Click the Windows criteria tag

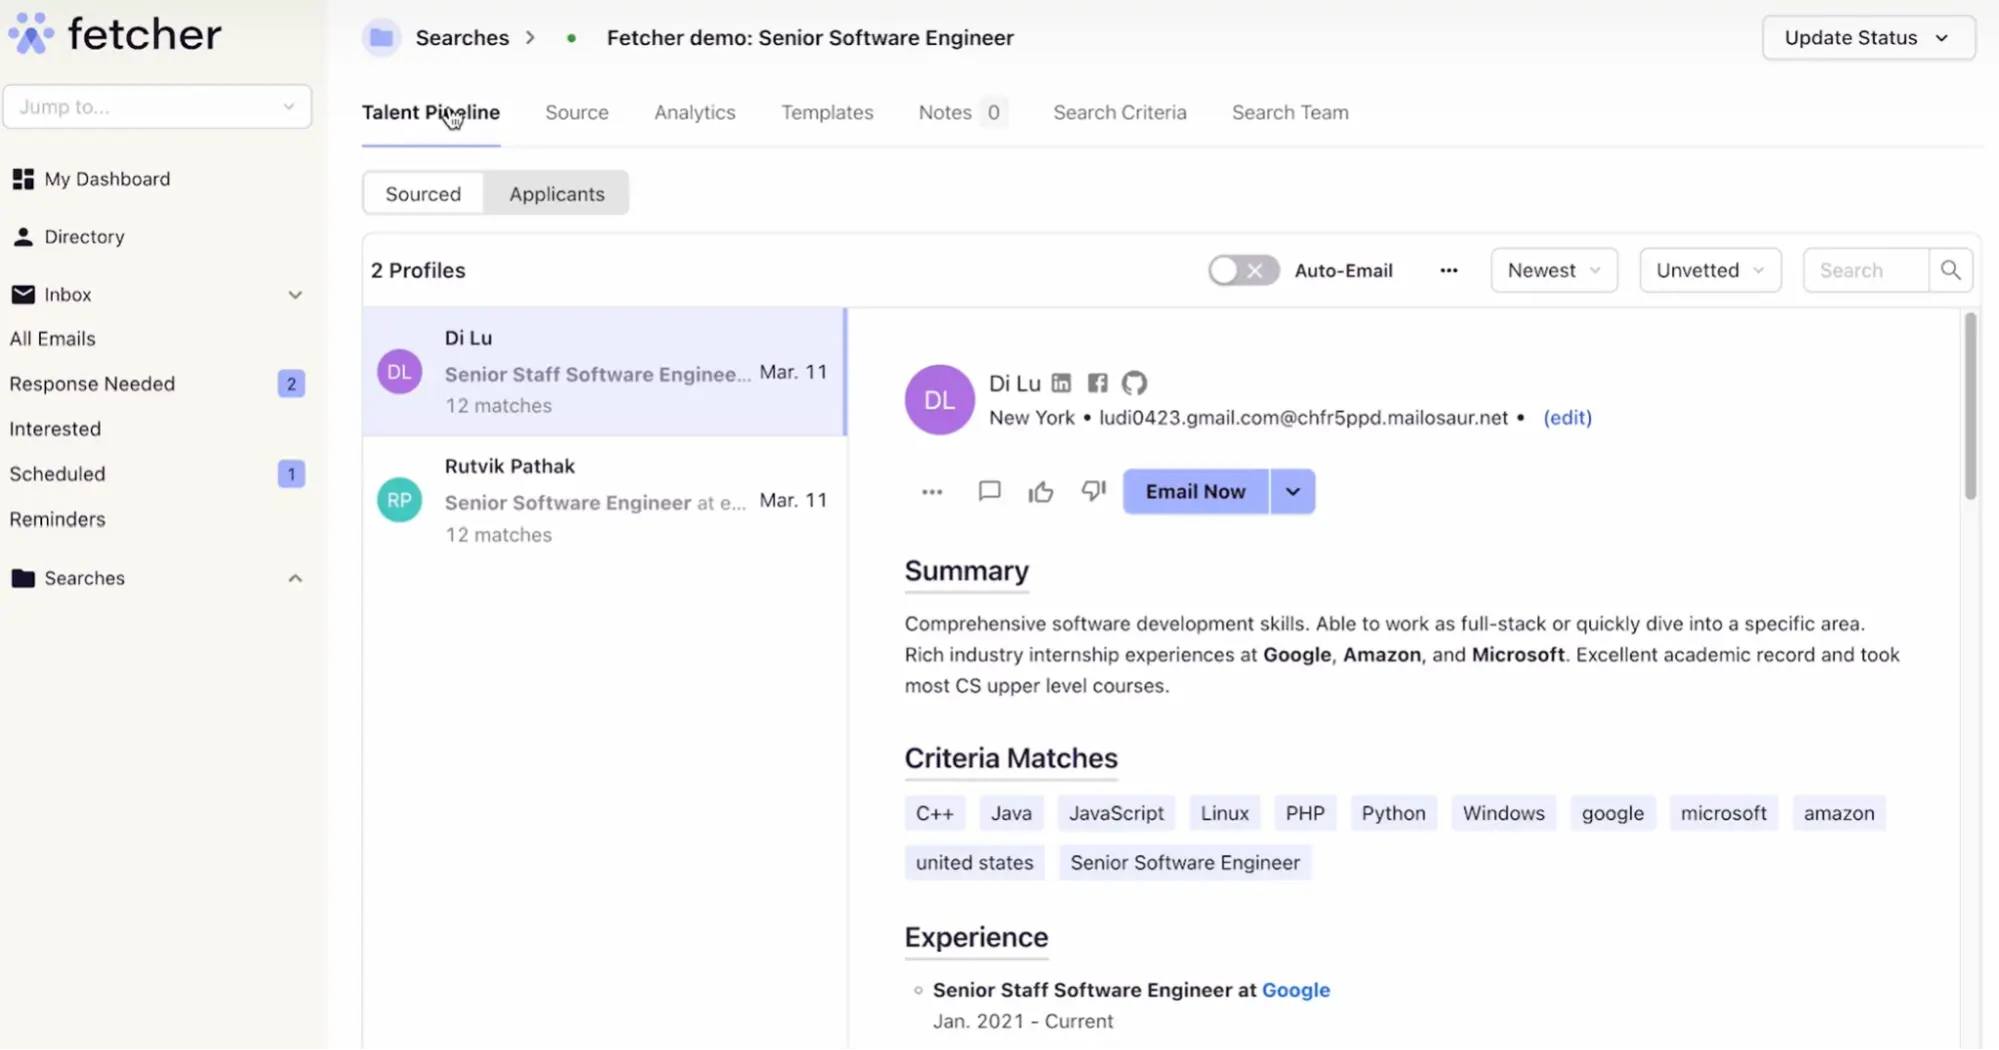1504,813
